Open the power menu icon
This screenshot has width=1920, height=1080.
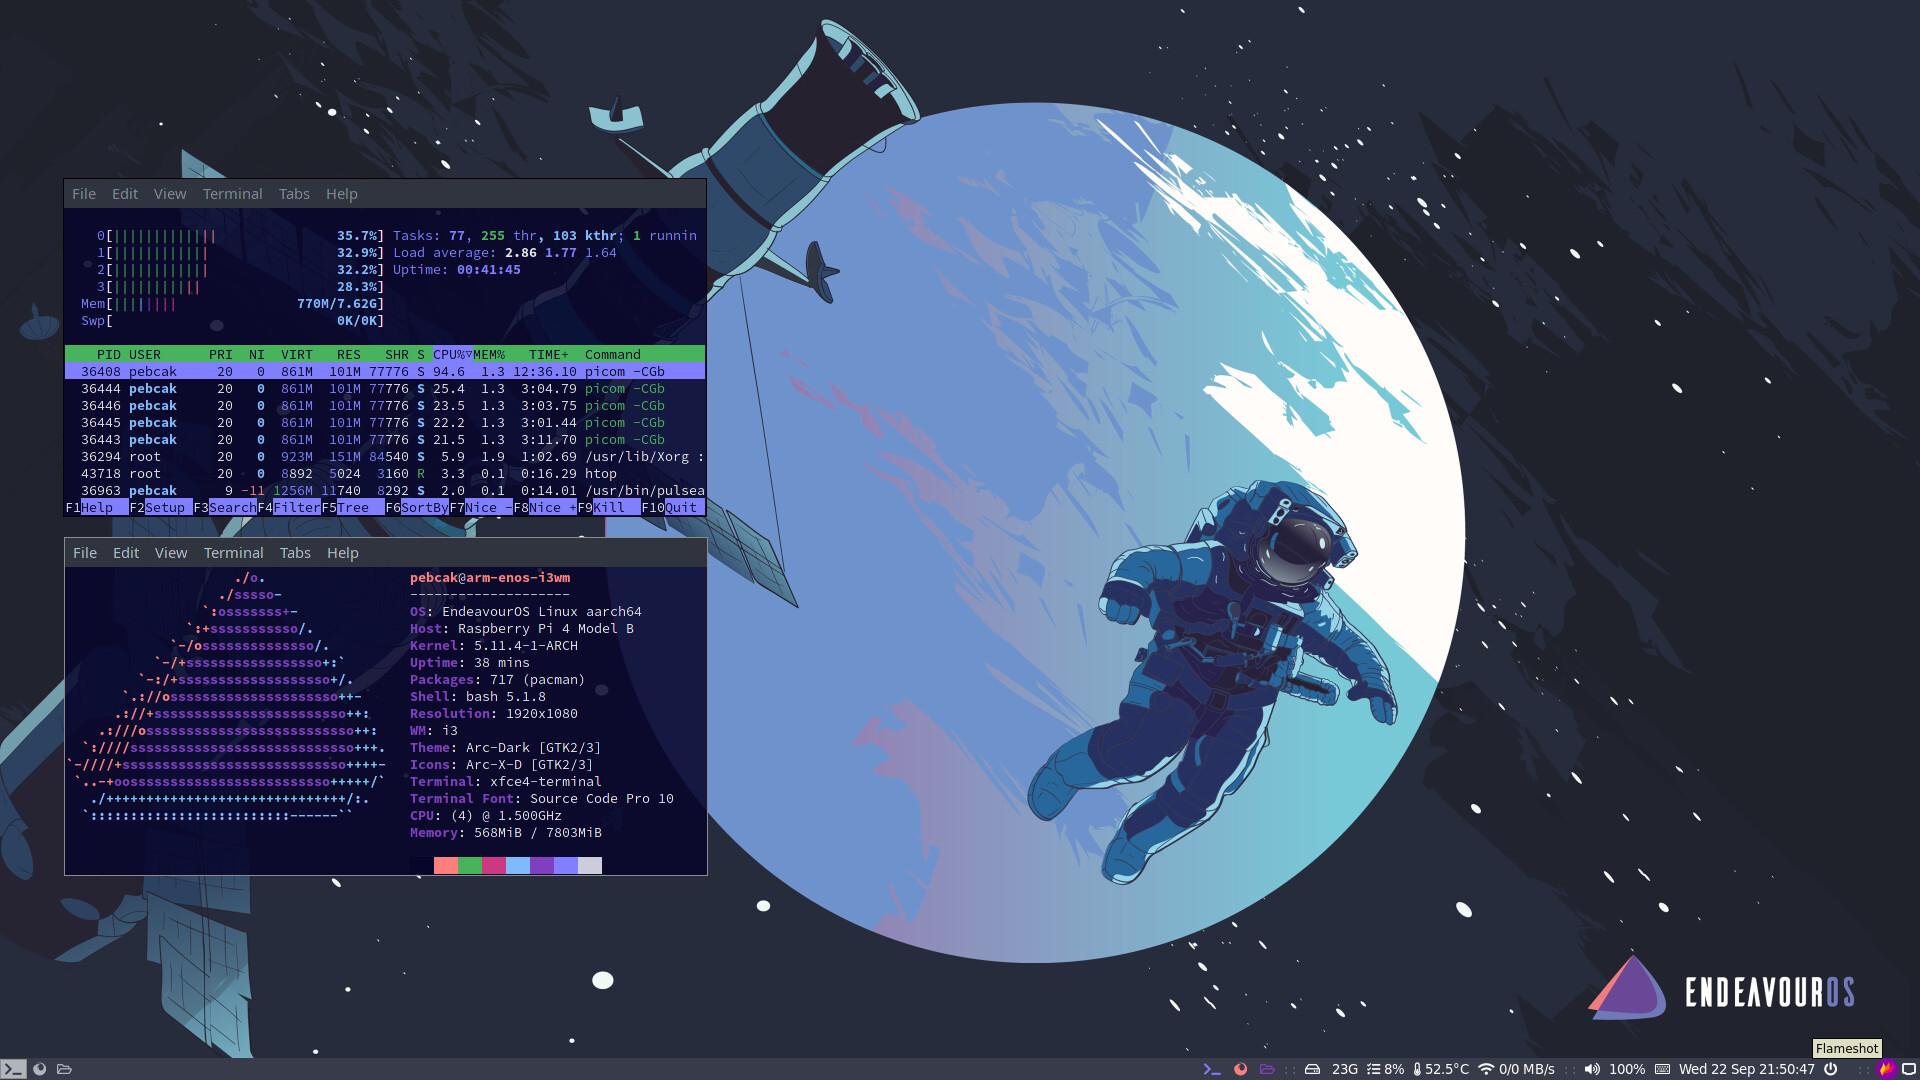pyautogui.click(x=1830, y=1069)
